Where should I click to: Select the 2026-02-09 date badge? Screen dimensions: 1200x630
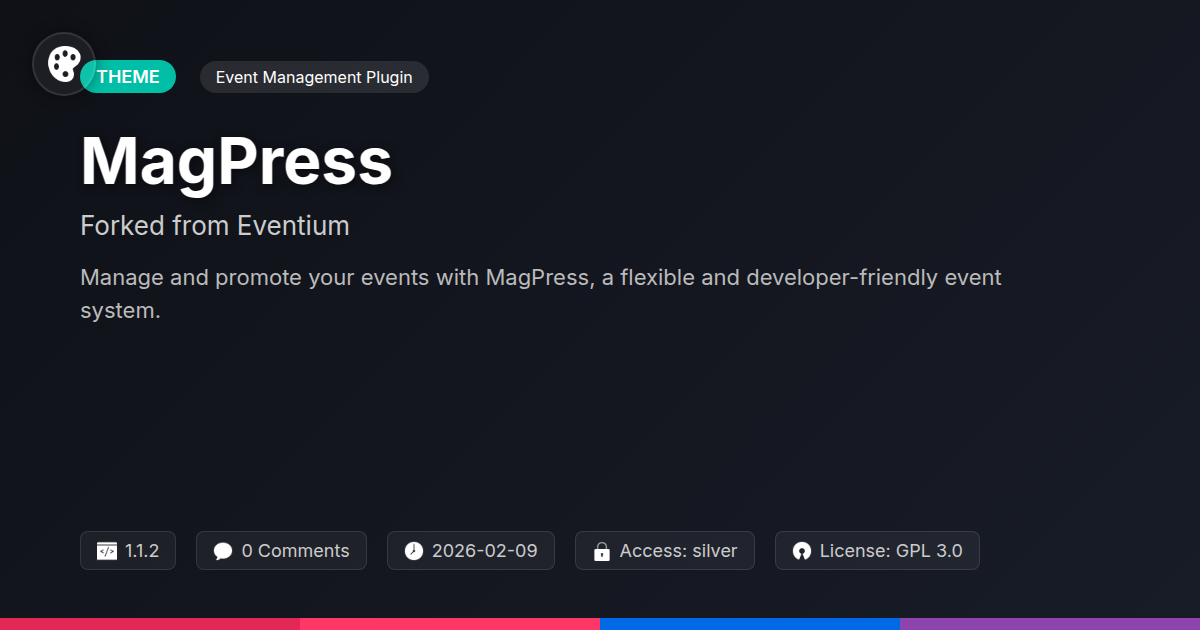click(471, 551)
